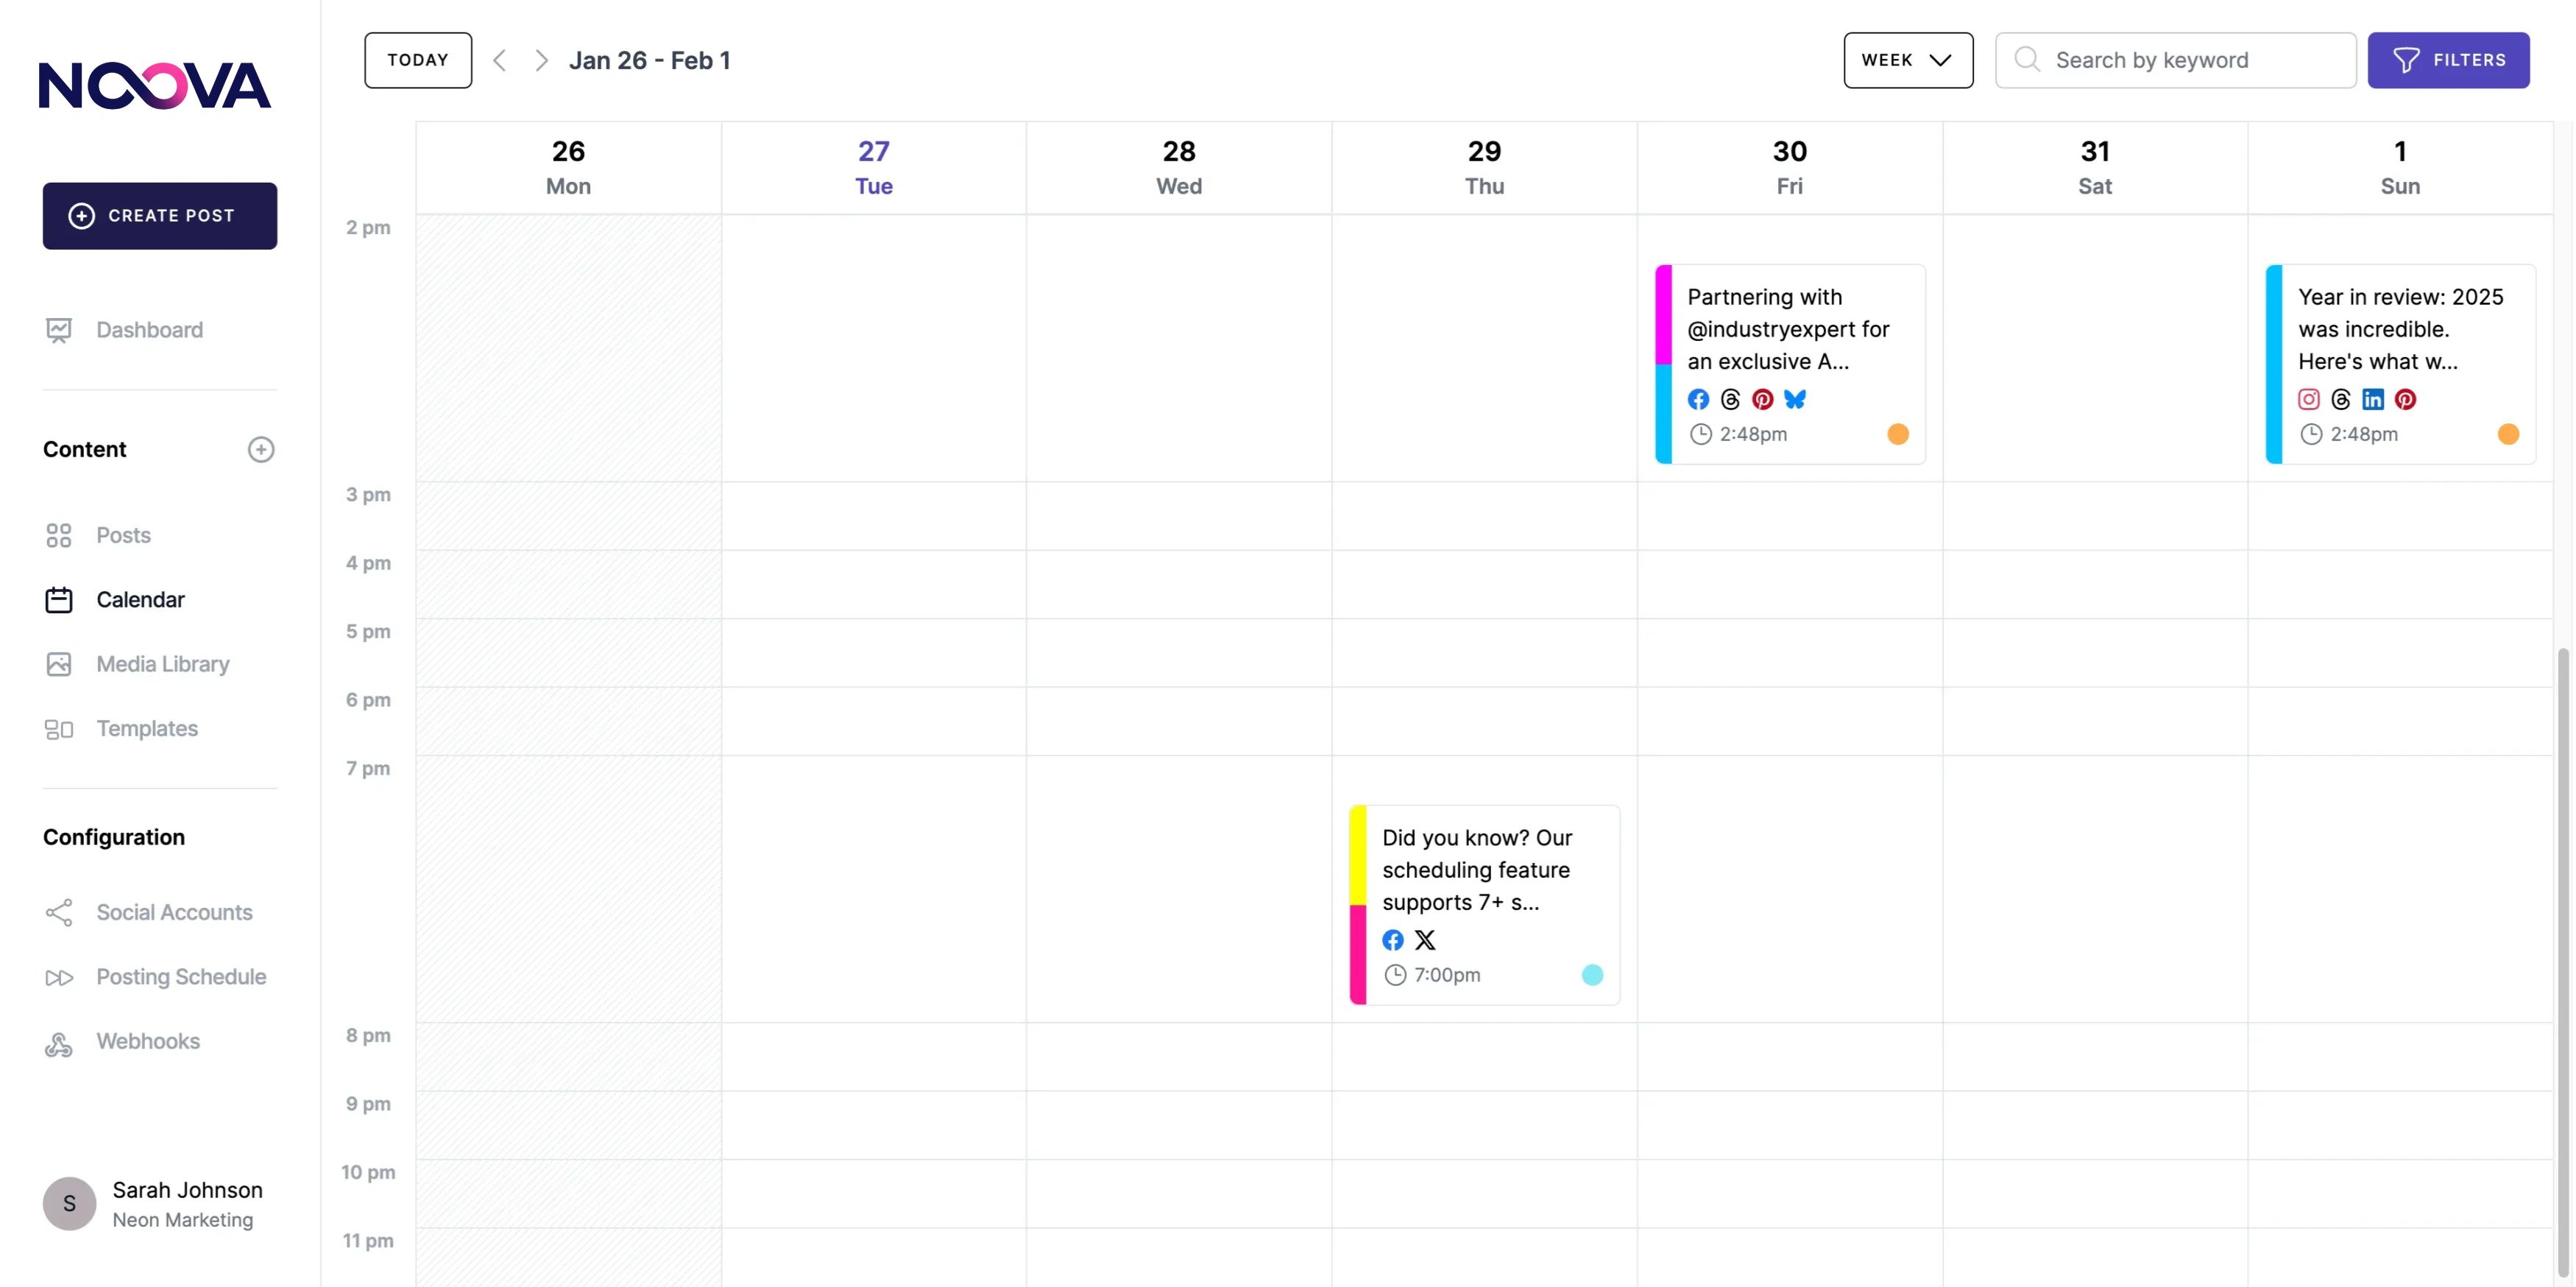Click the Bluesky icon on Partnering post

1795,399
